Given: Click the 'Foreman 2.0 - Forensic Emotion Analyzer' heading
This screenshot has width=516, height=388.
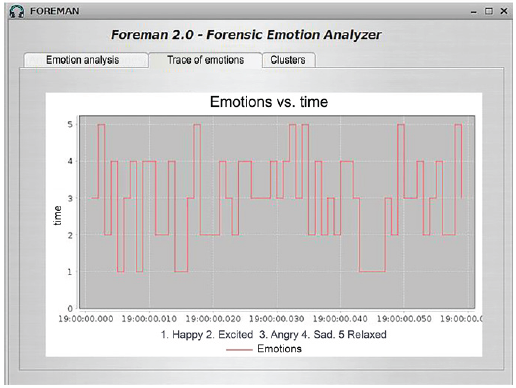Looking at the screenshot, I should [246, 35].
